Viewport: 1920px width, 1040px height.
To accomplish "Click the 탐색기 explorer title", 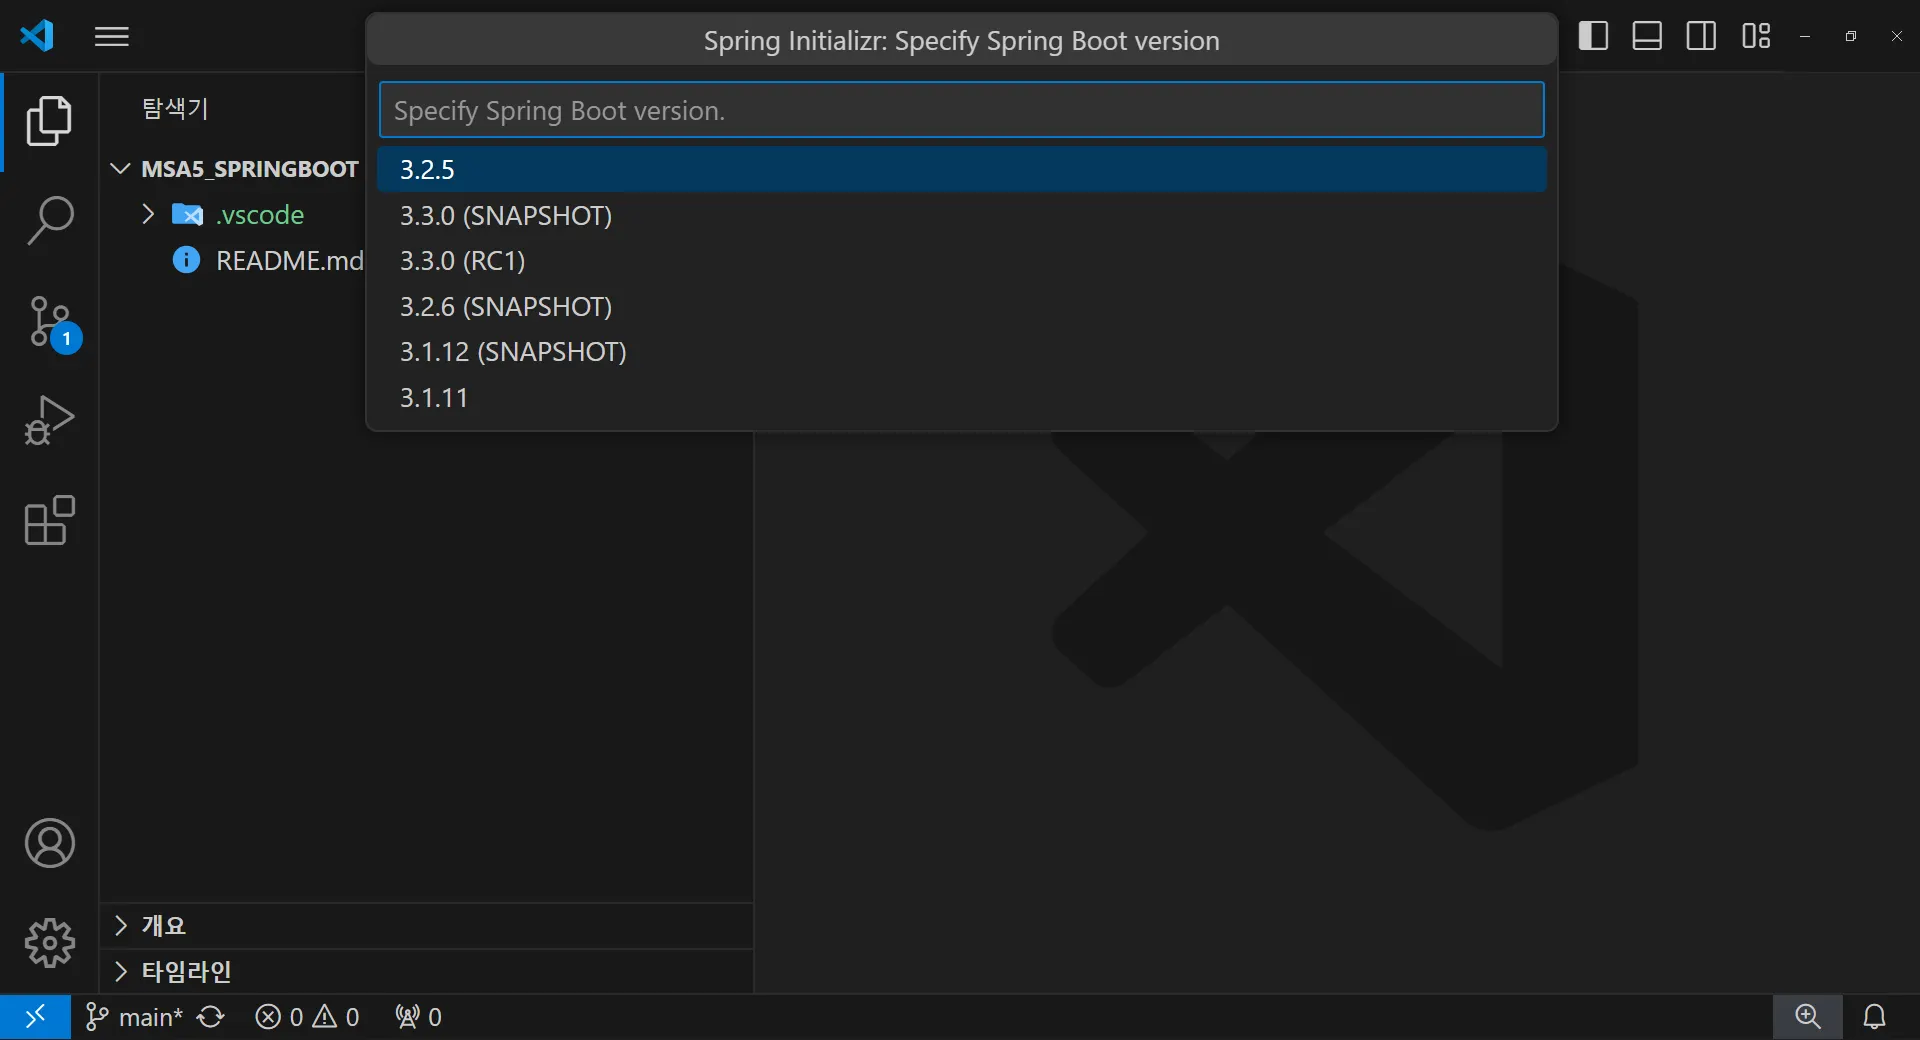I will pyautogui.click(x=176, y=108).
